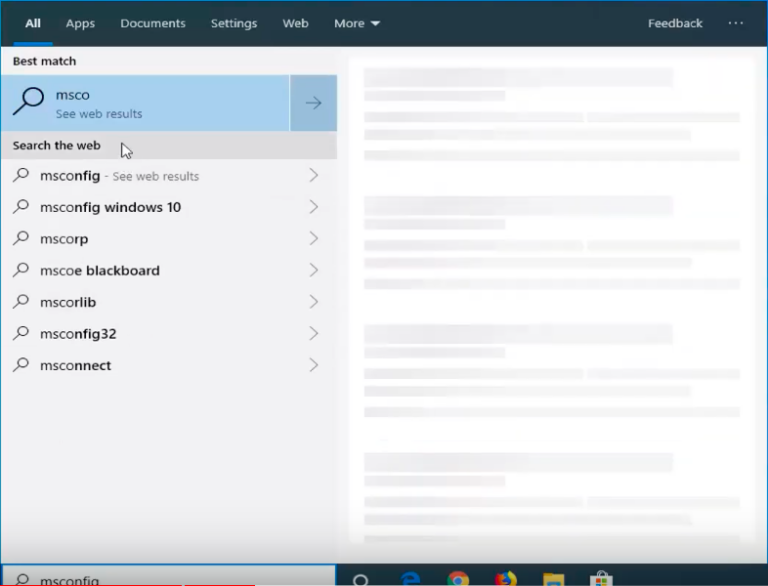Launch Microsoft Edge from taskbar
768x586 pixels.
coord(410,579)
